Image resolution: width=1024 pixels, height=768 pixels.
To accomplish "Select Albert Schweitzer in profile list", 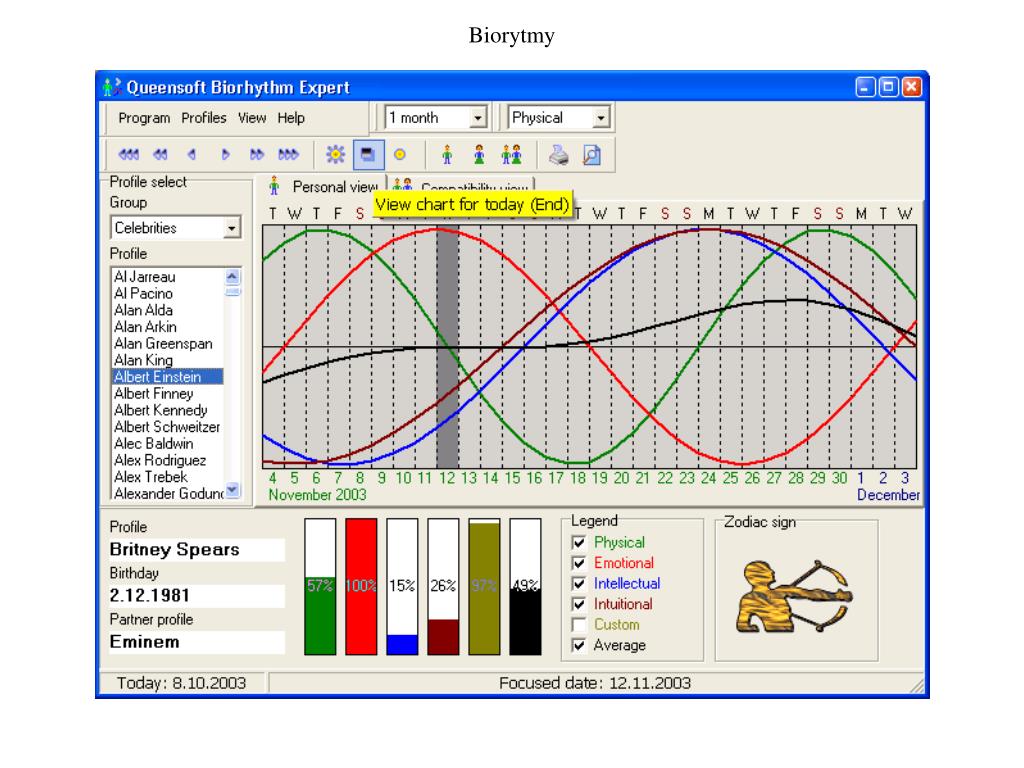I will (167, 426).
